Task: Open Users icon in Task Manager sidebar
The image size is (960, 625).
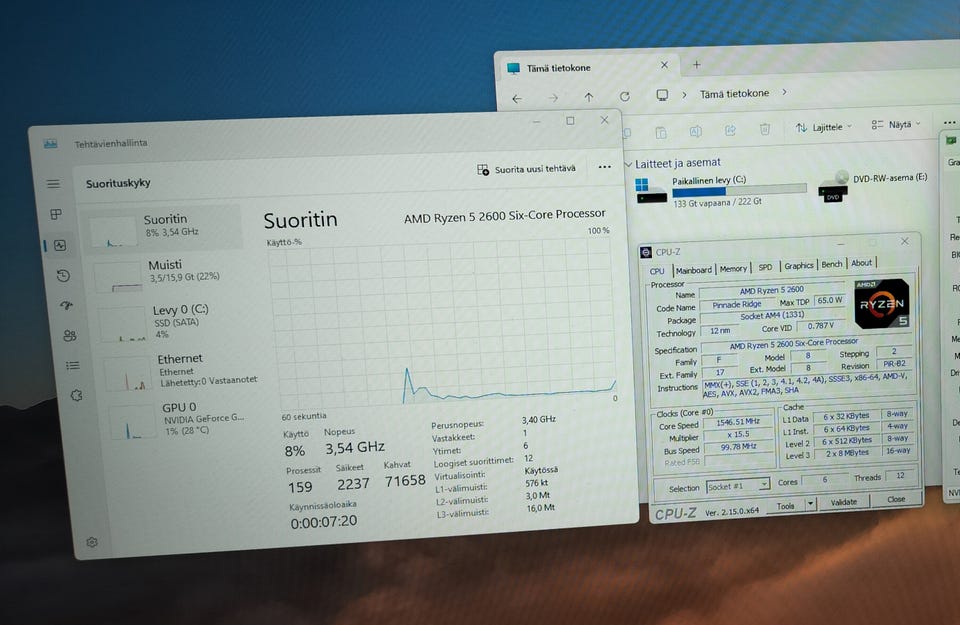Action: tap(70, 335)
